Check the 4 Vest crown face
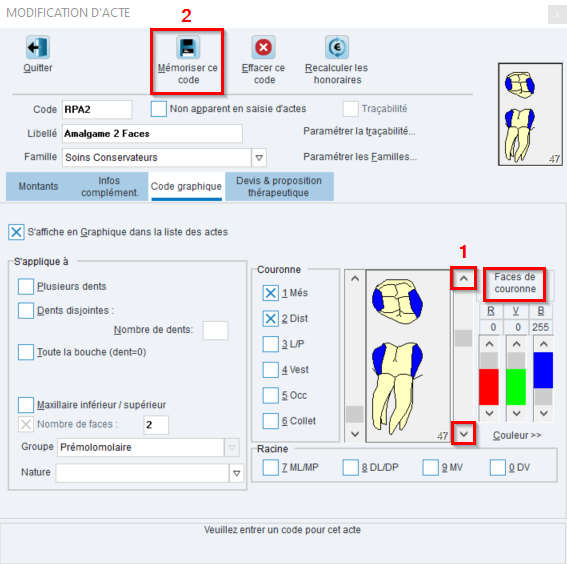The width and height of the screenshot is (567, 564). [x=270, y=370]
